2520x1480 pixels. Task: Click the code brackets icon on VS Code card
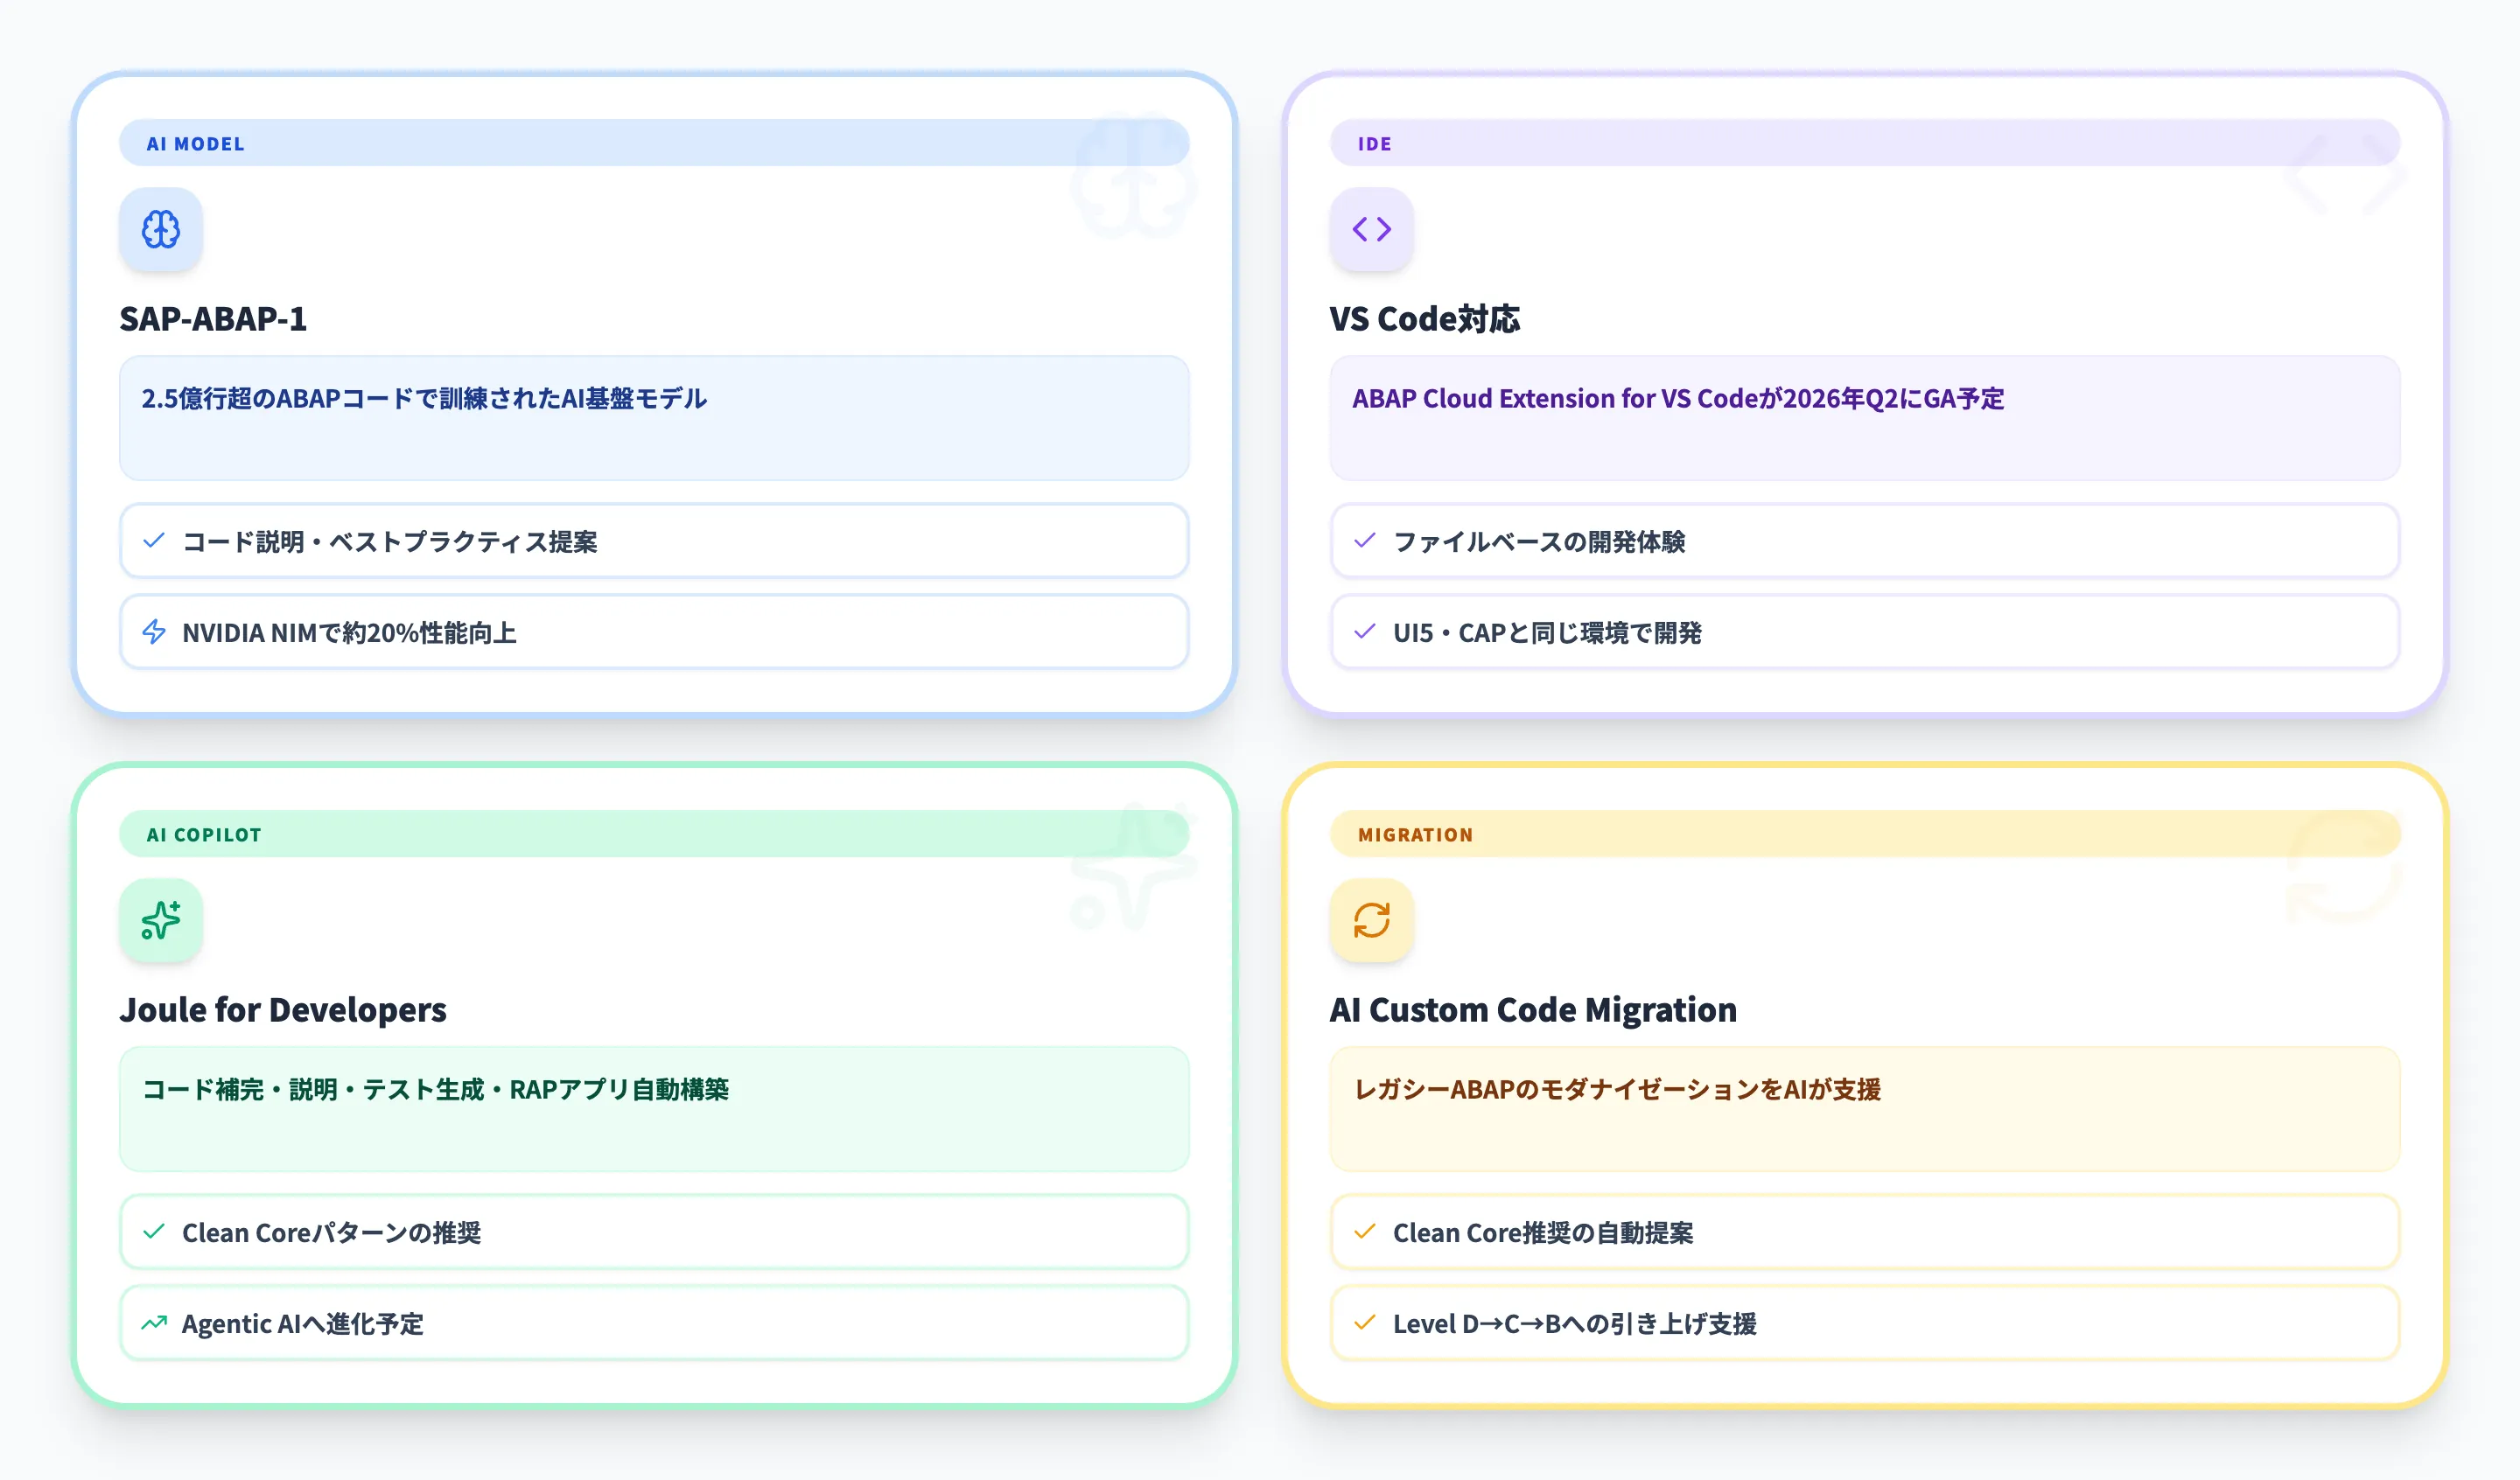pyautogui.click(x=1371, y=230)
